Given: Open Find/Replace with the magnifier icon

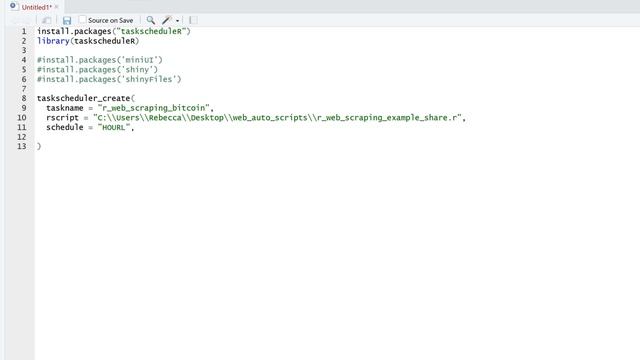Looking at the screenshot, I should tap(151, 20).
